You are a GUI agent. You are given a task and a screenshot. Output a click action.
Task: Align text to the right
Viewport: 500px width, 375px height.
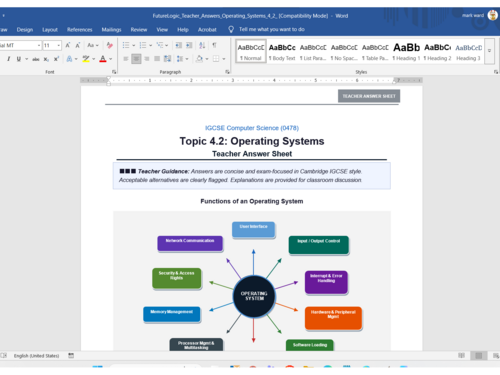tap(147, 59)
